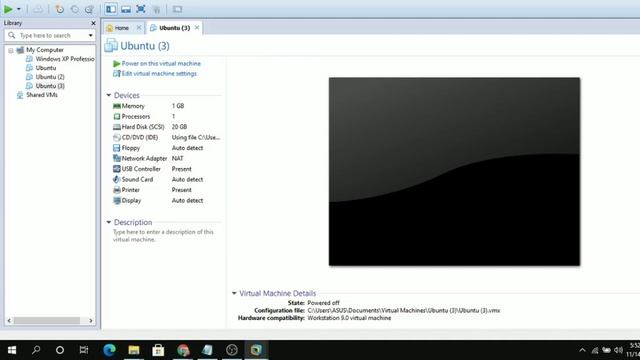Open the Printer device setting
Image resolution: width=640 pixels, height=360 pixels.
click(x=130, y=190)
